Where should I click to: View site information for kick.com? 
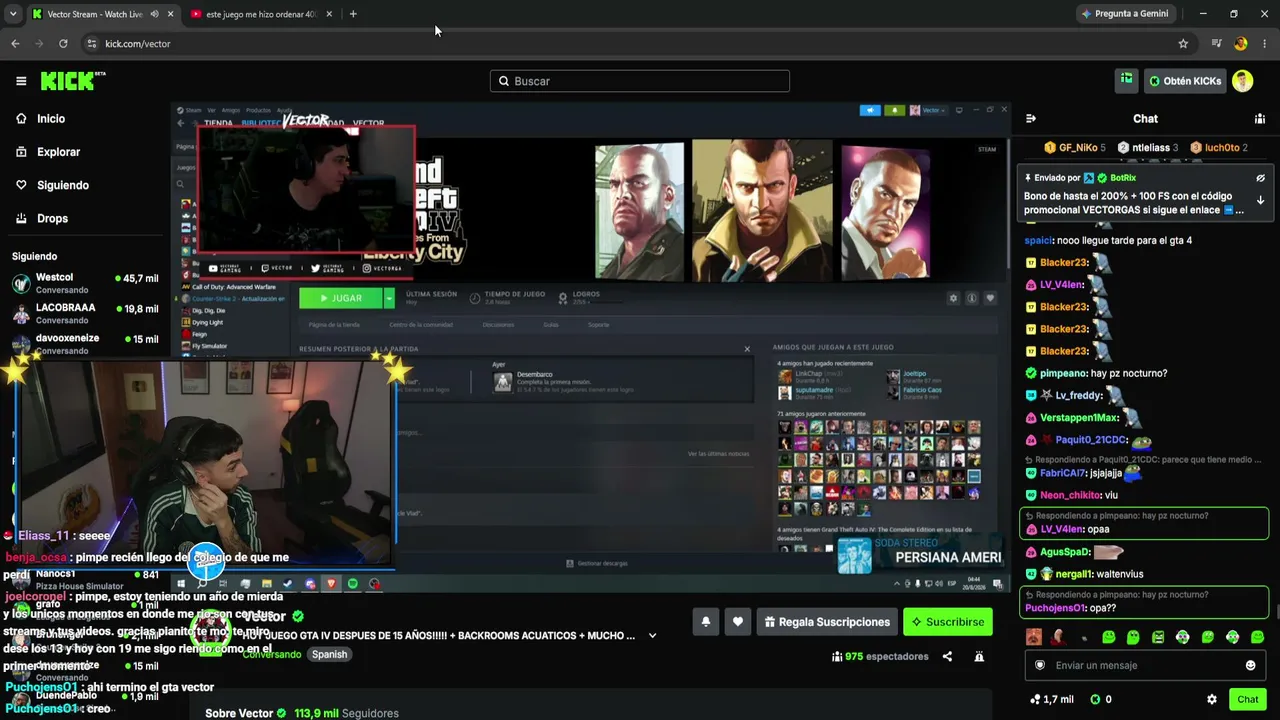pyautogui.click(x=92, y=44)
